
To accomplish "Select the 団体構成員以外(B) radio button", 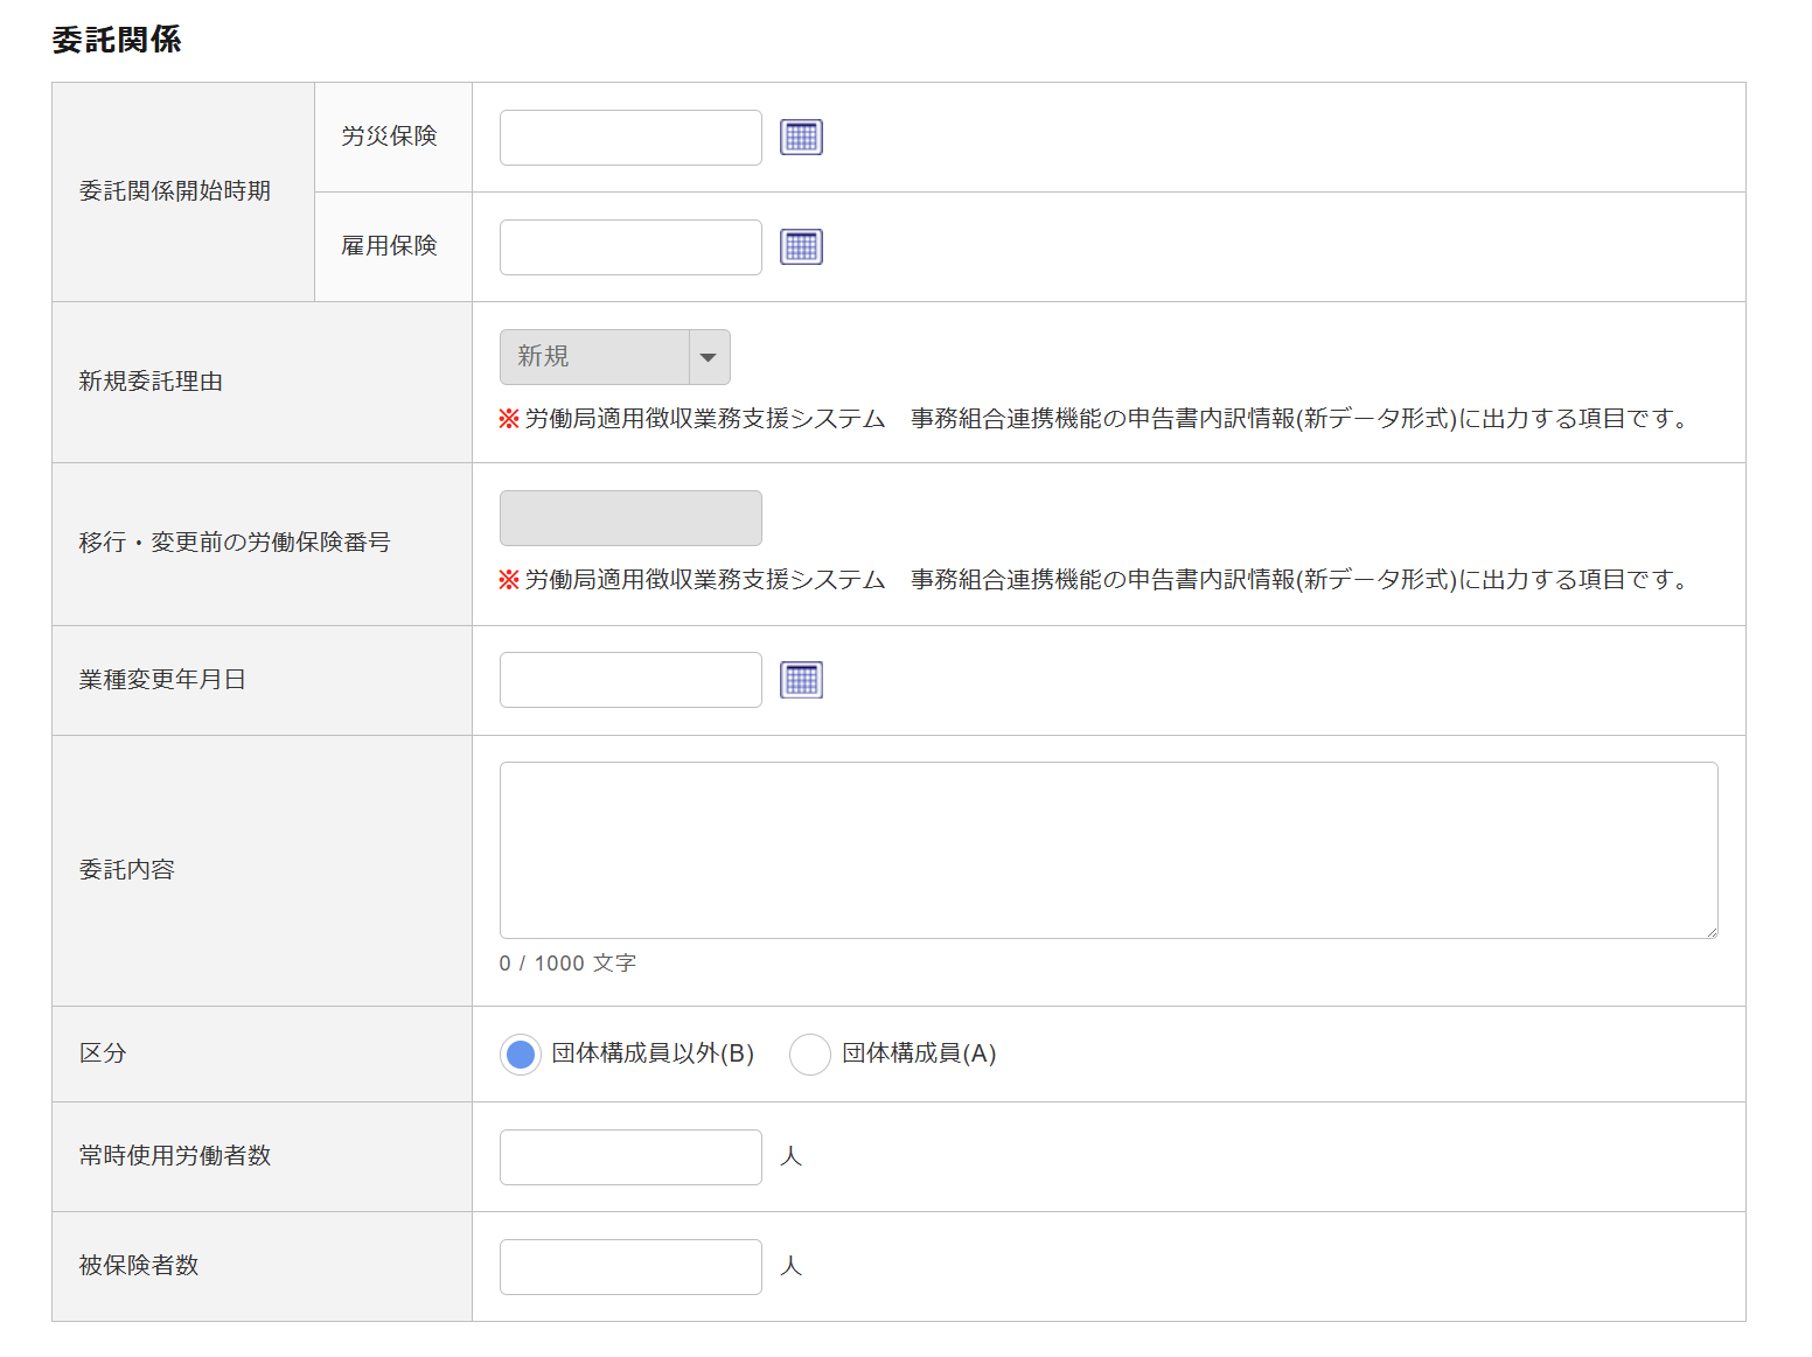I will [x=520, y=1054].
